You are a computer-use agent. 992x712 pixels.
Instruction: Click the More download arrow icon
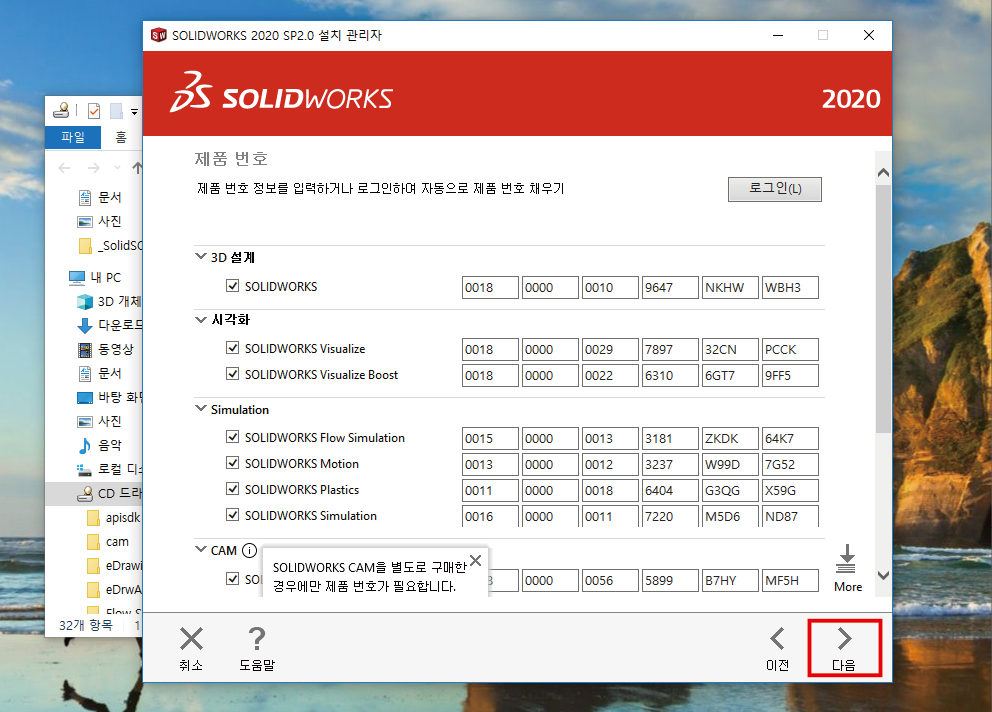coord(846,559)
